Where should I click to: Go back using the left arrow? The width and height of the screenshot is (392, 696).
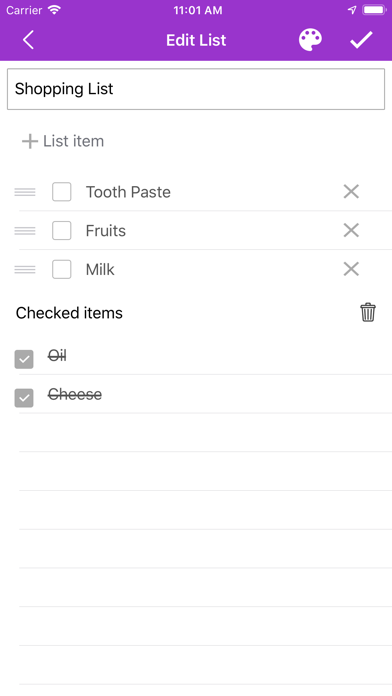28,40
